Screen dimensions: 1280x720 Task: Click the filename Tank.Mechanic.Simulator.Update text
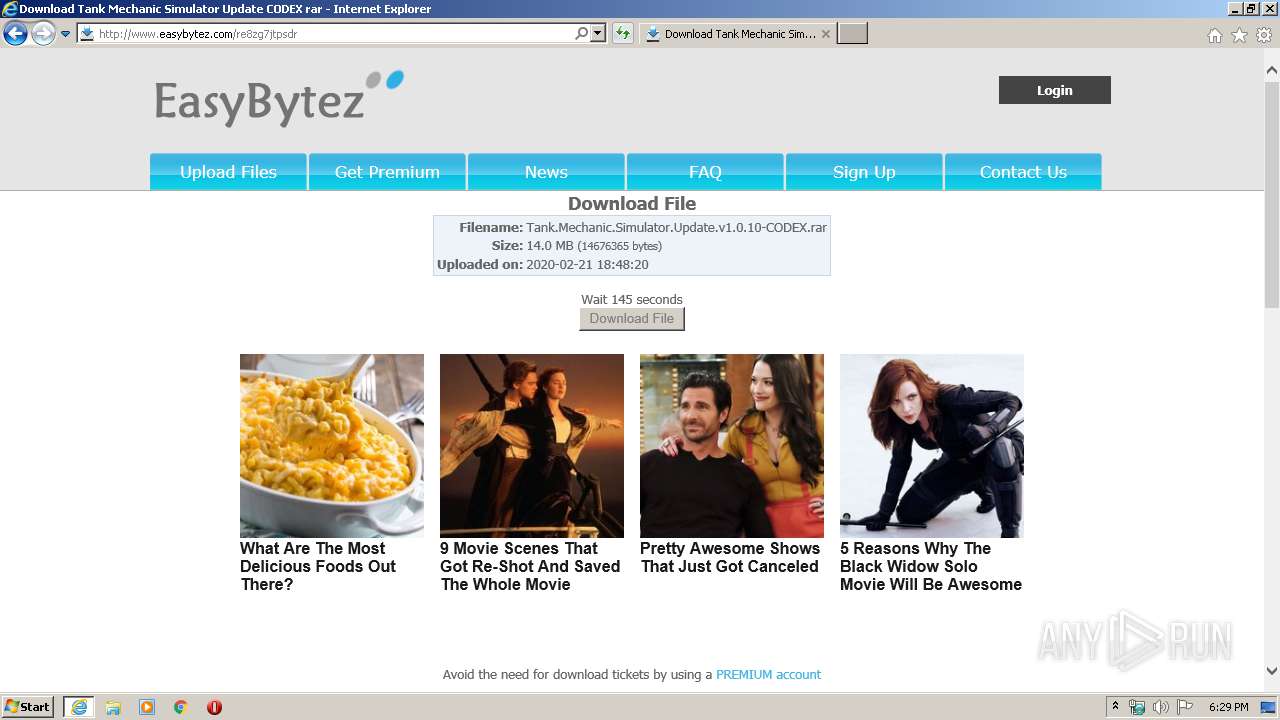click(676, 227)
